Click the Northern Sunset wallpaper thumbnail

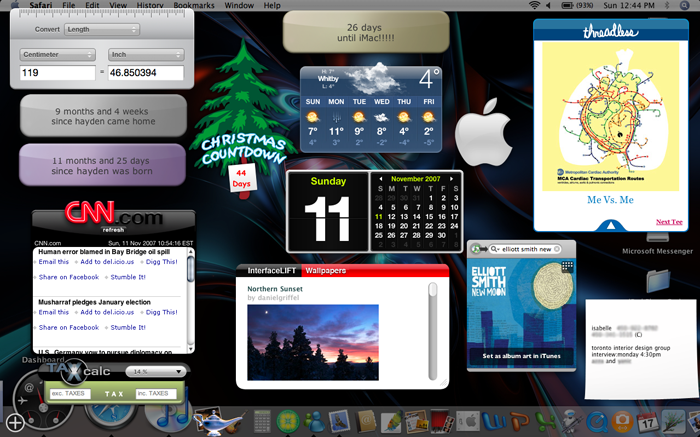tap(313, 342)
